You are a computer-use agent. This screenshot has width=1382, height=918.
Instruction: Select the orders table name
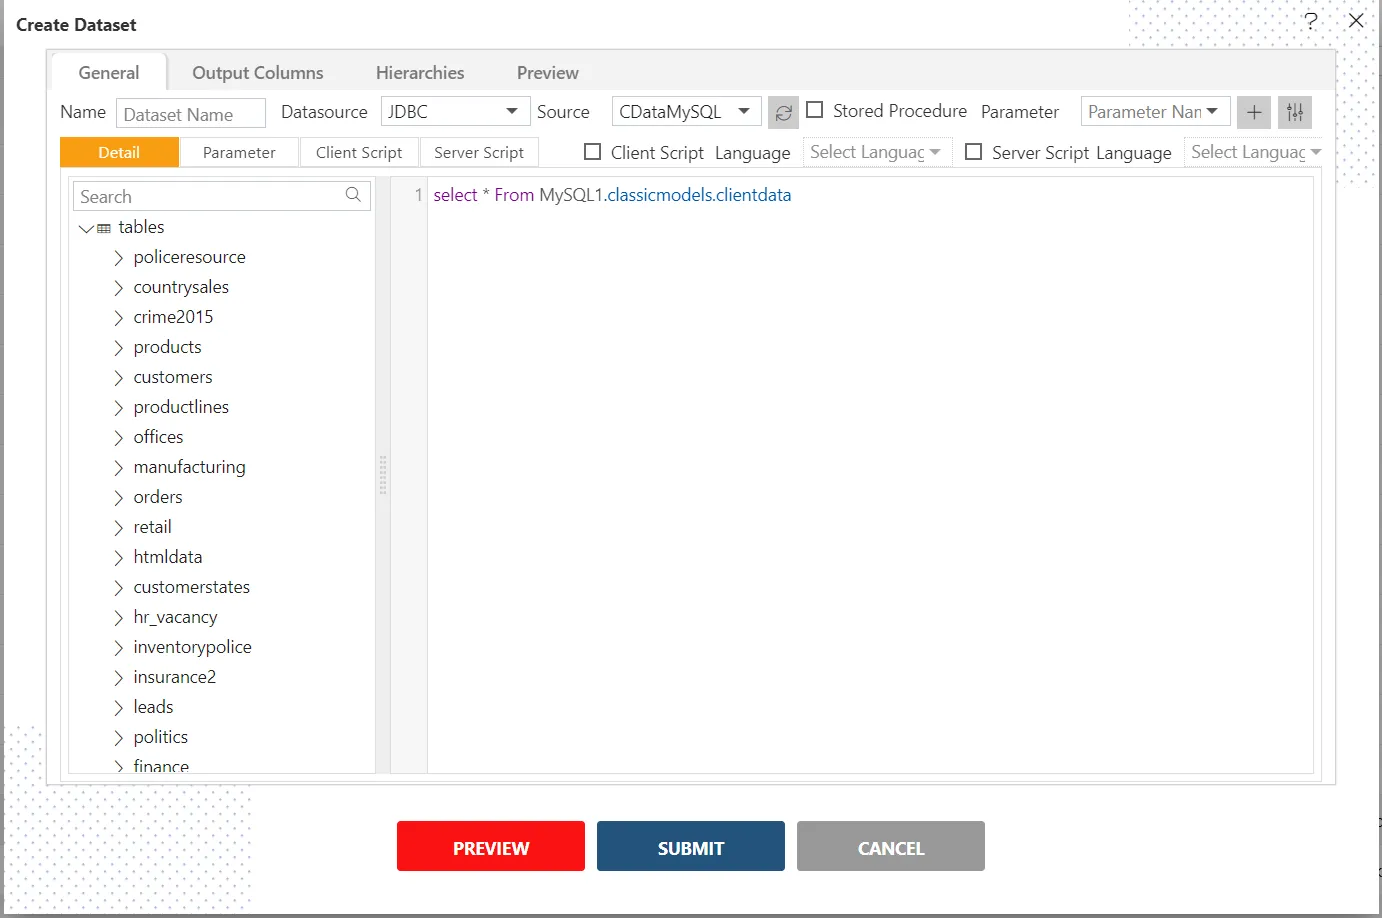158,497
